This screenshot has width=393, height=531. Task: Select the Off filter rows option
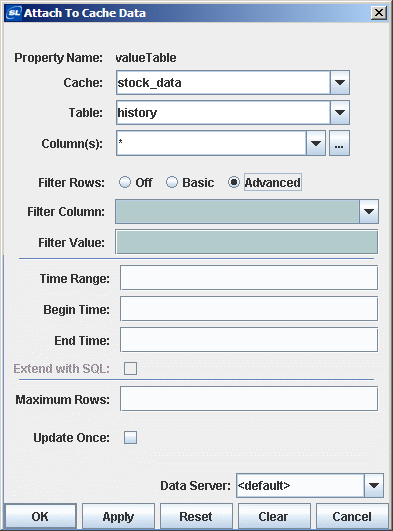click(x=125, y=182)
